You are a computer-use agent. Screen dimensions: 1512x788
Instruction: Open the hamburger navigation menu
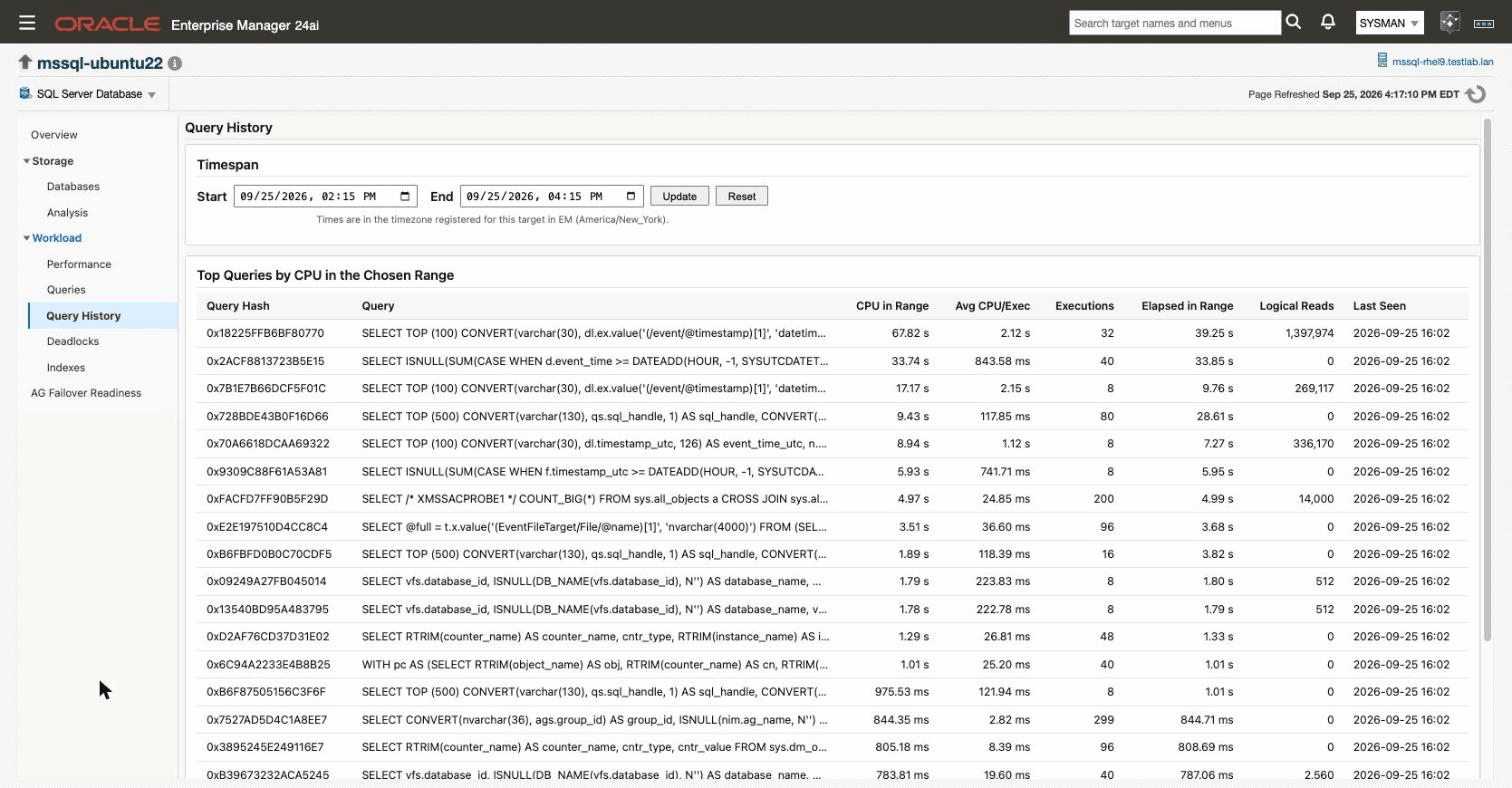point(27,22)
